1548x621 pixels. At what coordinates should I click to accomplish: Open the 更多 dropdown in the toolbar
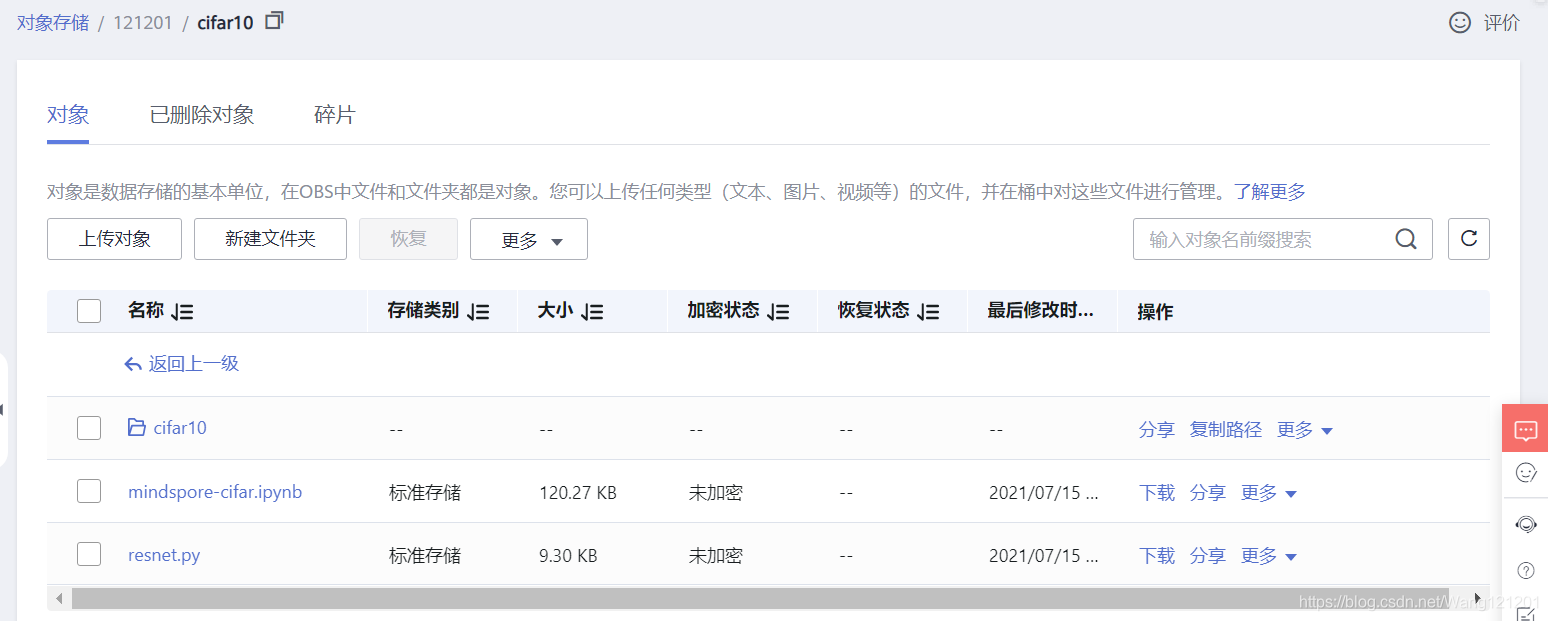(528, 239)
